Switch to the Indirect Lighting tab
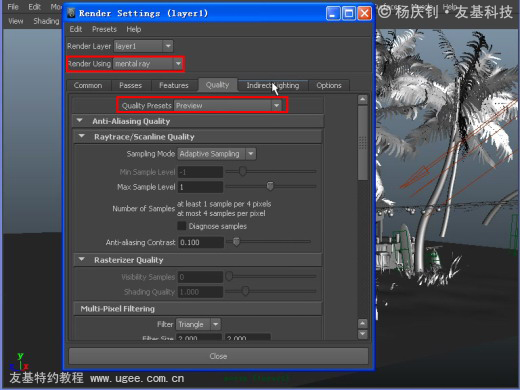Image resolution: width=520 pixels, height=390 pixels. (x=273, y=85)
